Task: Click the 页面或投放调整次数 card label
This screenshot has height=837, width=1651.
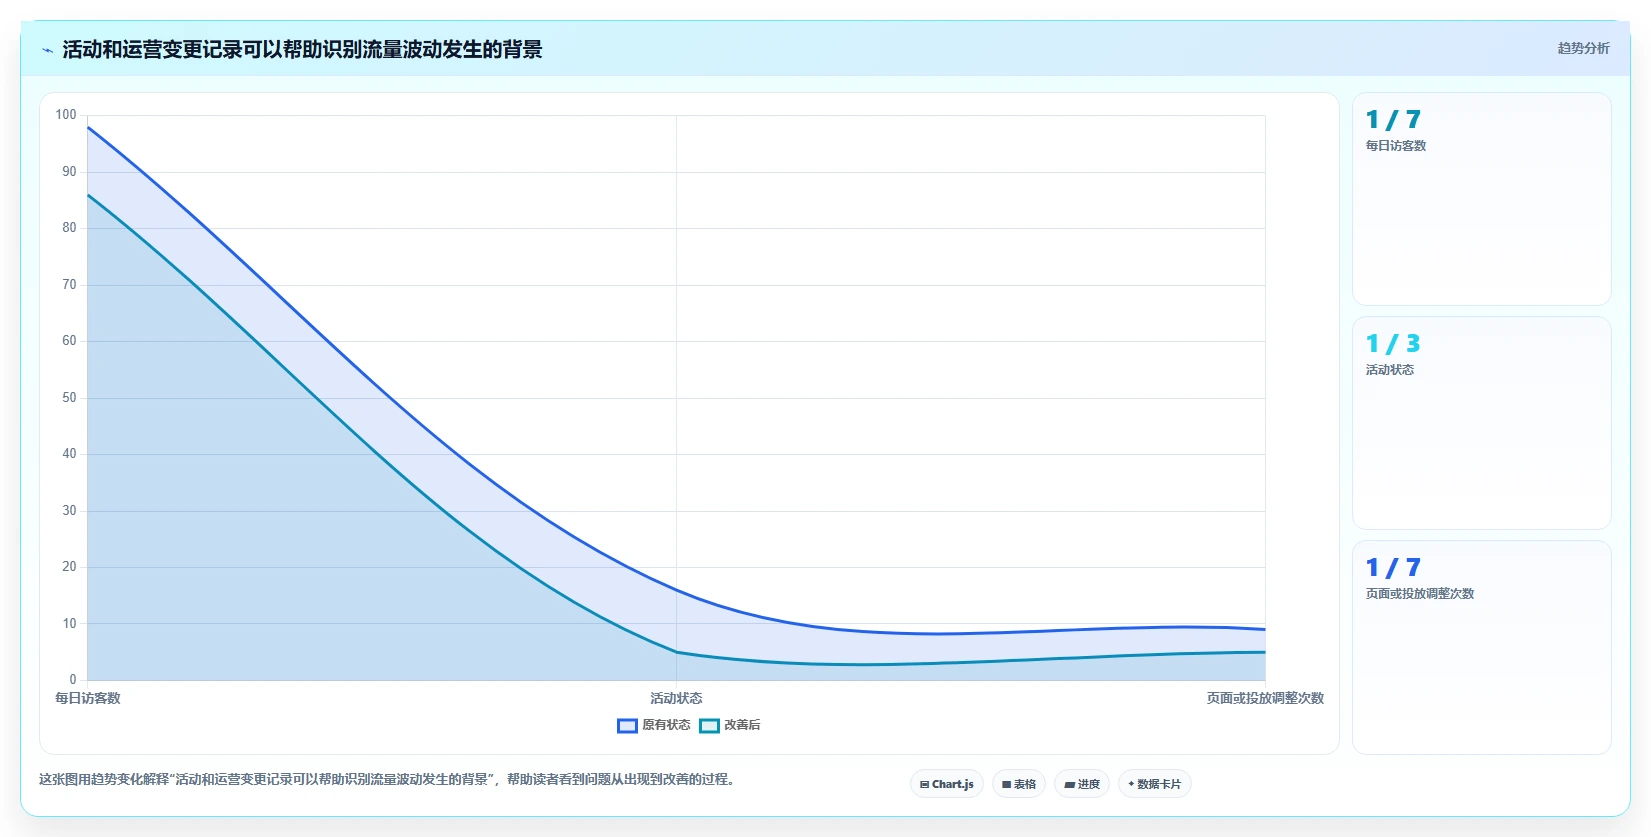Action: click(x=1420, y=594)
